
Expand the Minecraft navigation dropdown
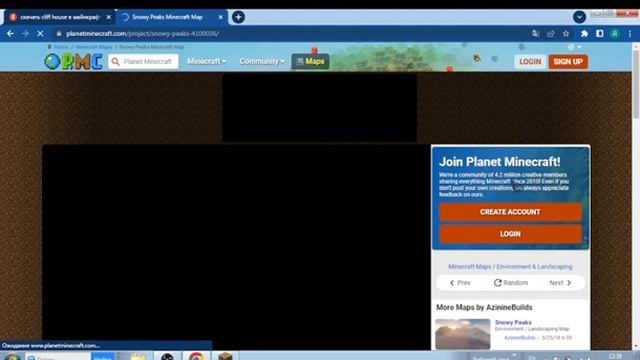tap(207, 61)
